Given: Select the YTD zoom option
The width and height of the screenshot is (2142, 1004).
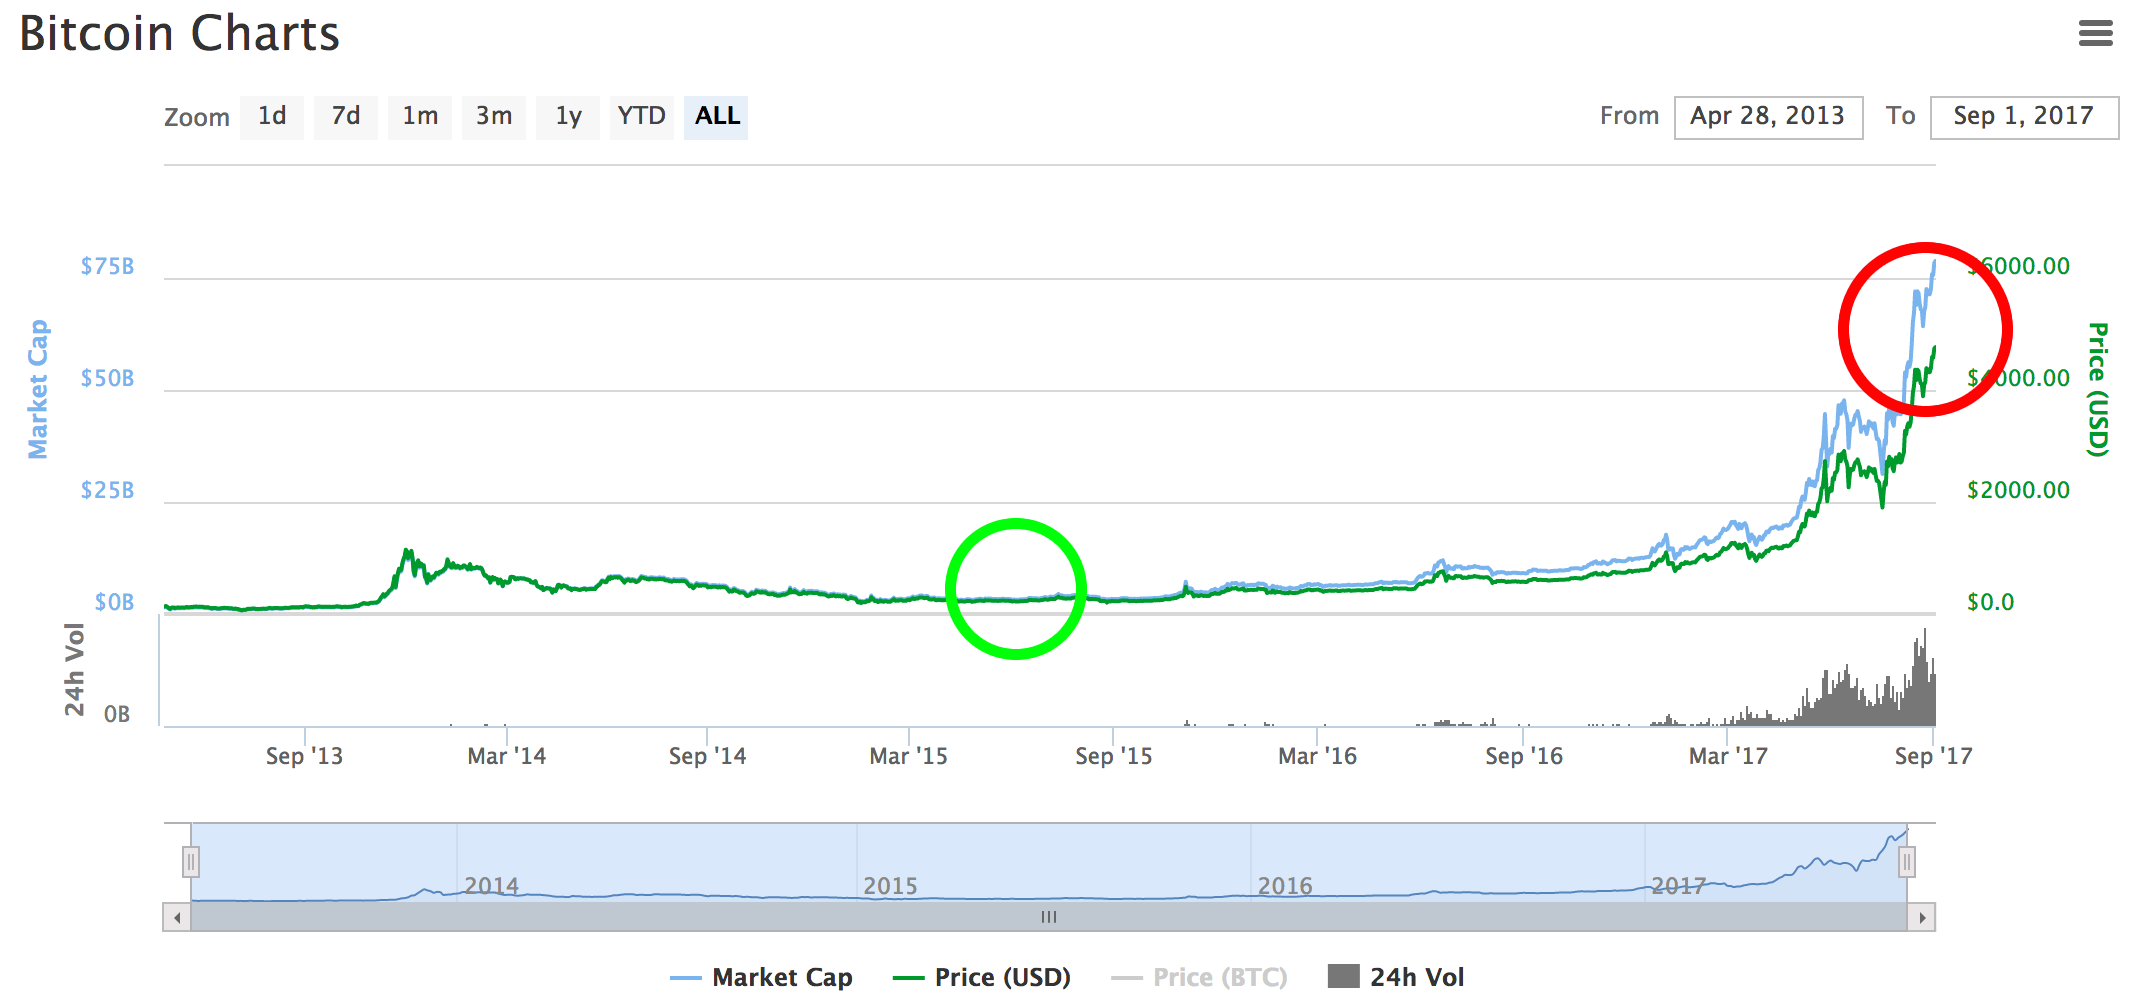Looking at the screenshot, I should click(x=641, y=117).
